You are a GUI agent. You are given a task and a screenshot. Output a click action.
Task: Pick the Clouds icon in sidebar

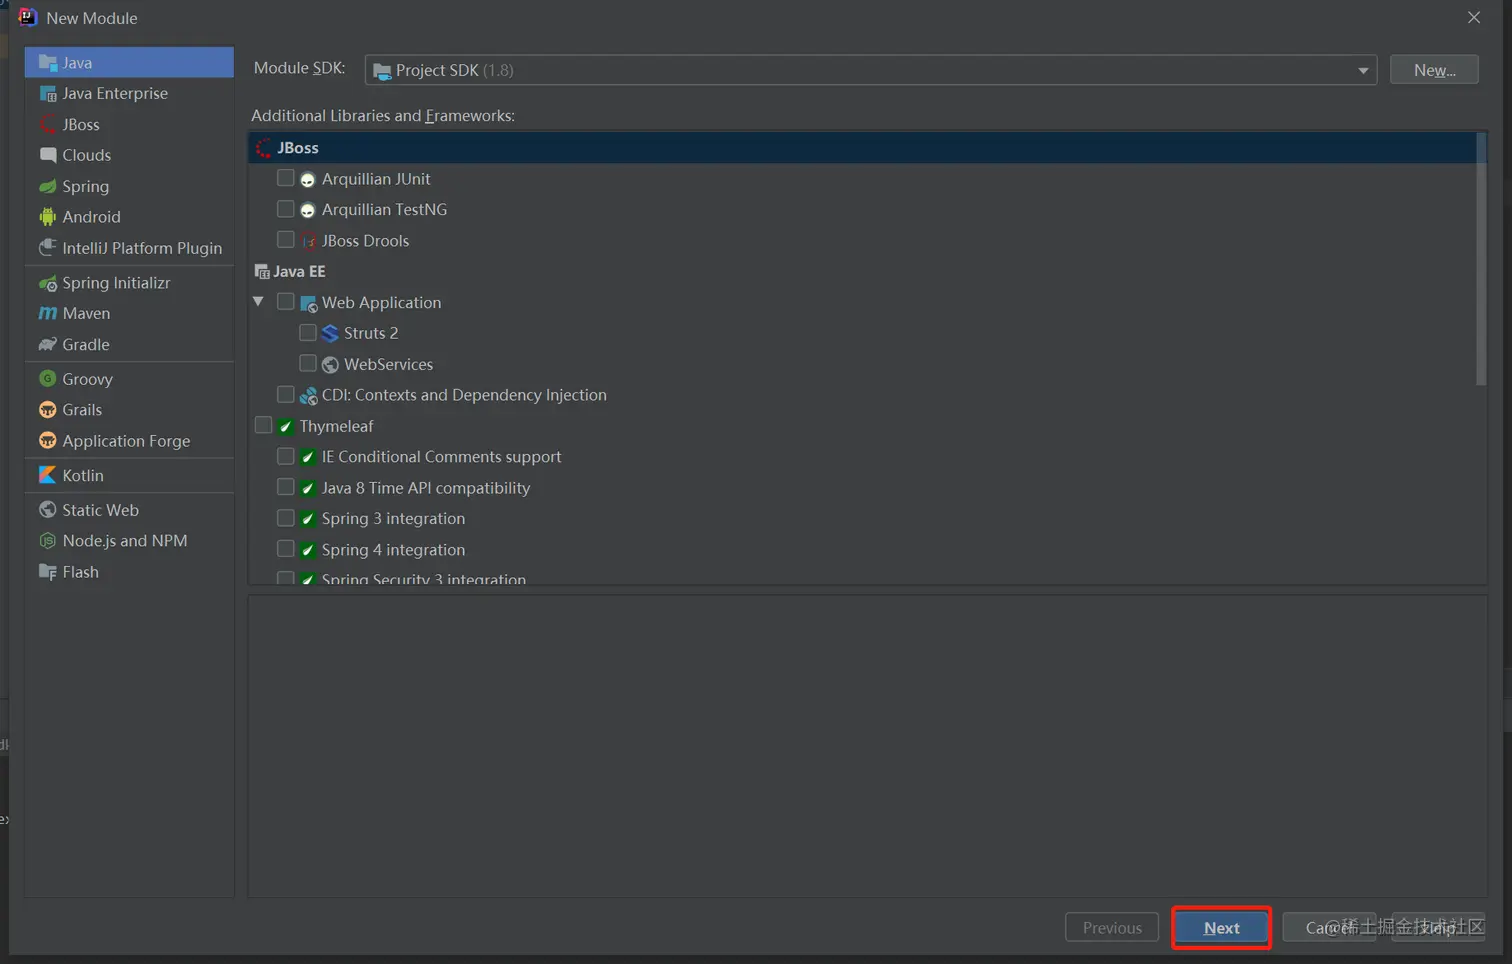[x=47, y=155]
